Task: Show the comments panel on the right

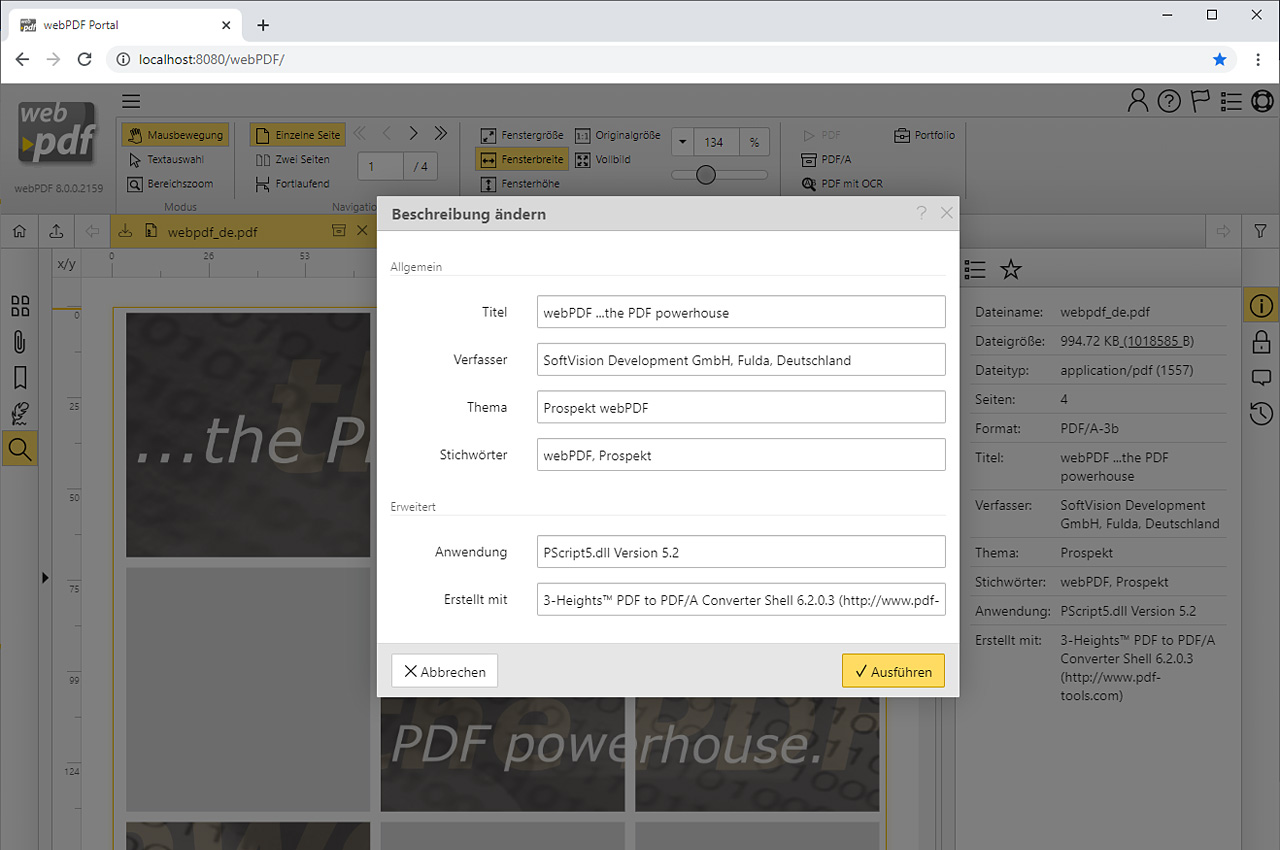Action: pos(1260,377)
